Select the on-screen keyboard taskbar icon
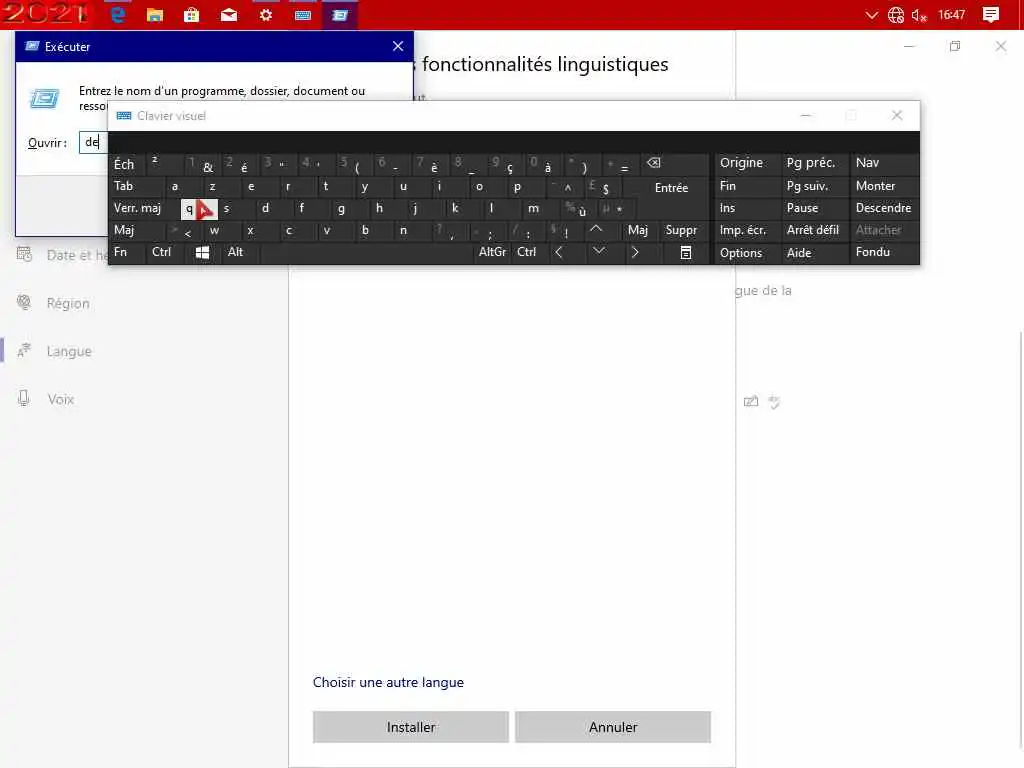 coord(303,15)
